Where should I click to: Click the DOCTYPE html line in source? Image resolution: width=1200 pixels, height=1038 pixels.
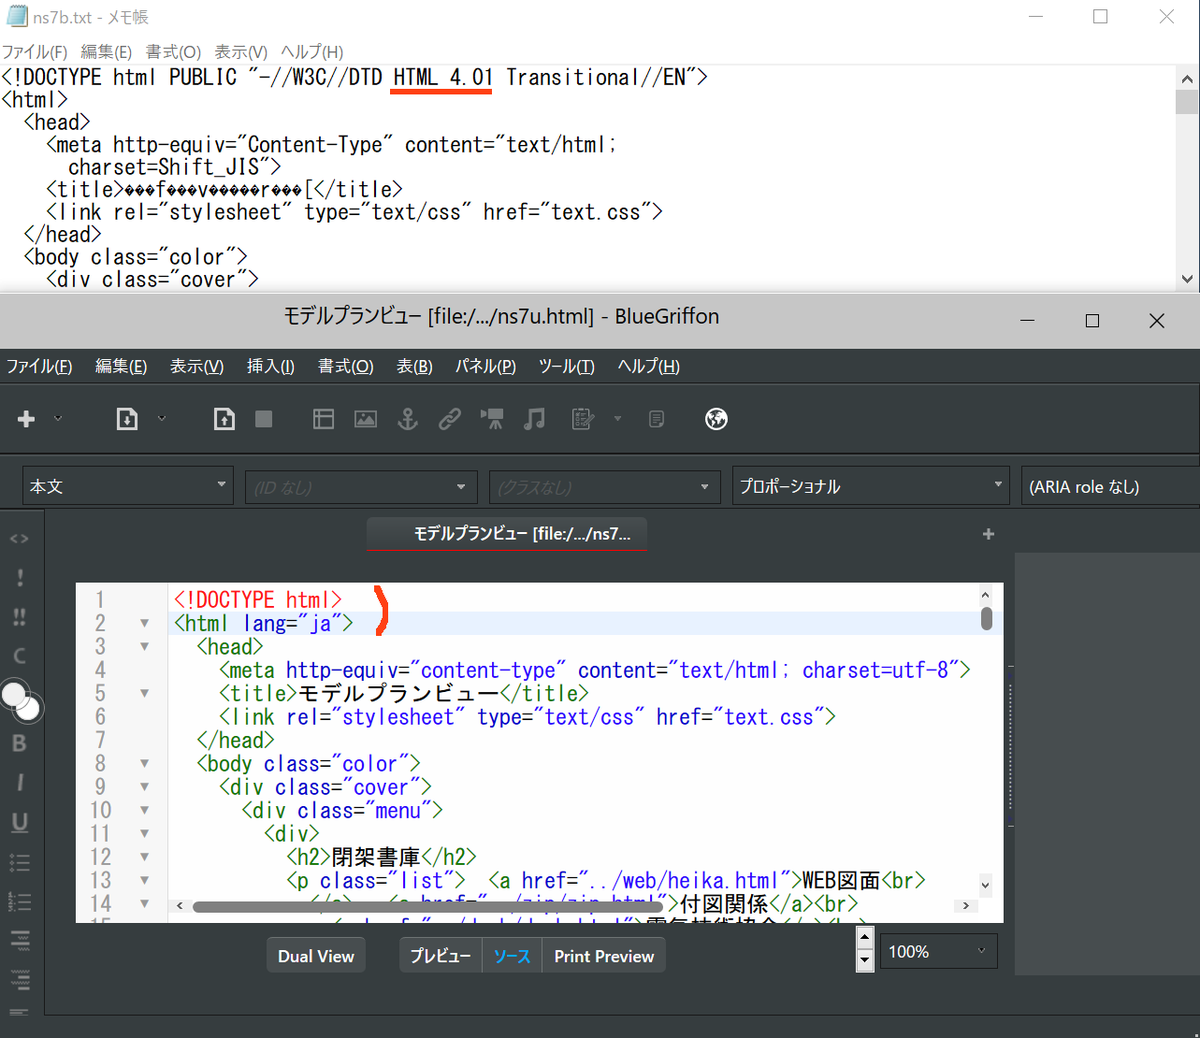point(258,599)
